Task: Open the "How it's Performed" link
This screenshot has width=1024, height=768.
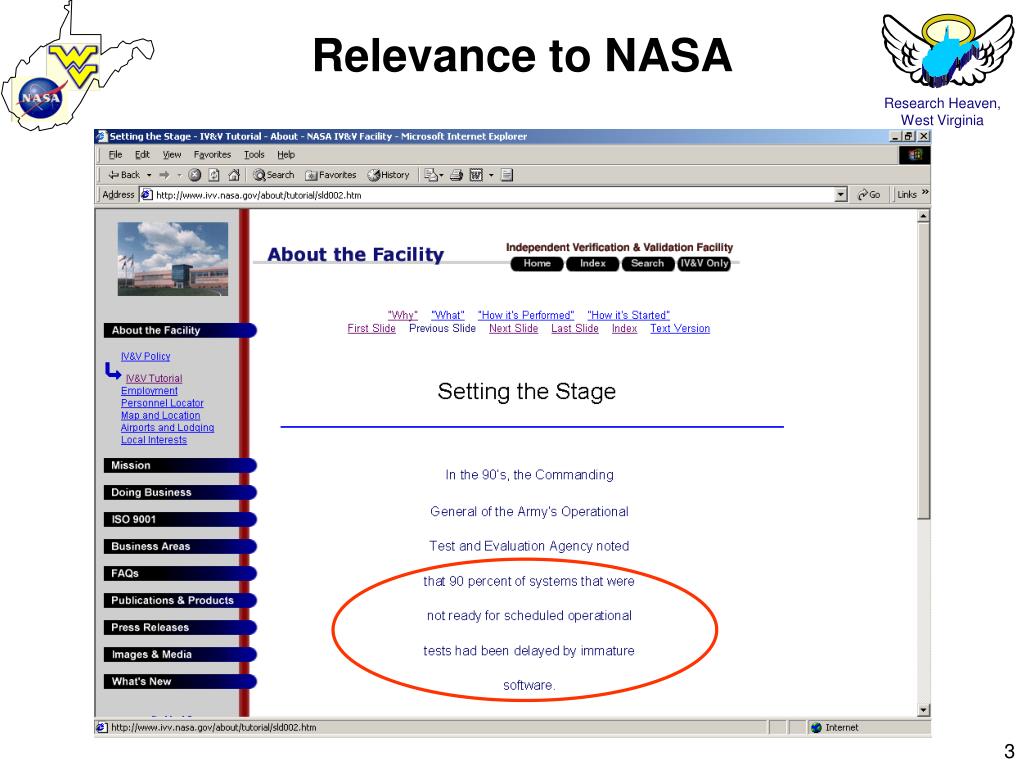Action: [x=526, y=315]
